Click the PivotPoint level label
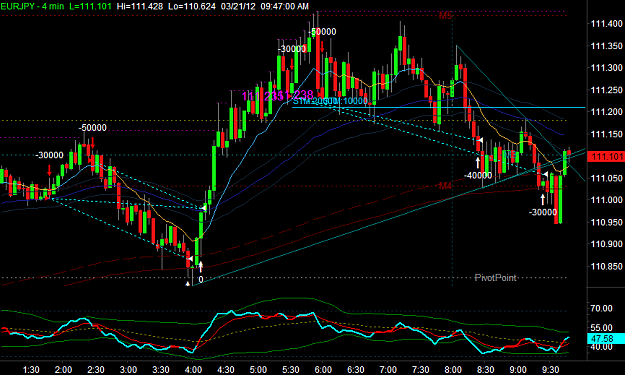The height and width of the screenshot is (375, 625). [495, 277]
